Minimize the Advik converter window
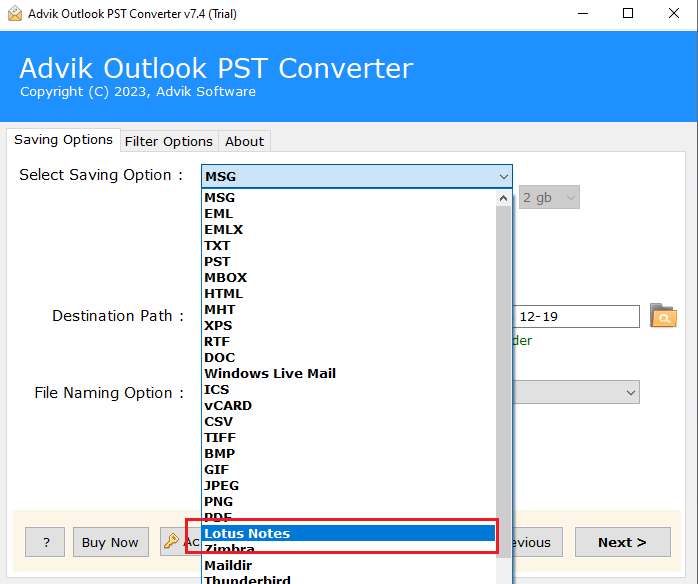The width and height of the screenshot is (698, 584). click(x=583, y=13)
